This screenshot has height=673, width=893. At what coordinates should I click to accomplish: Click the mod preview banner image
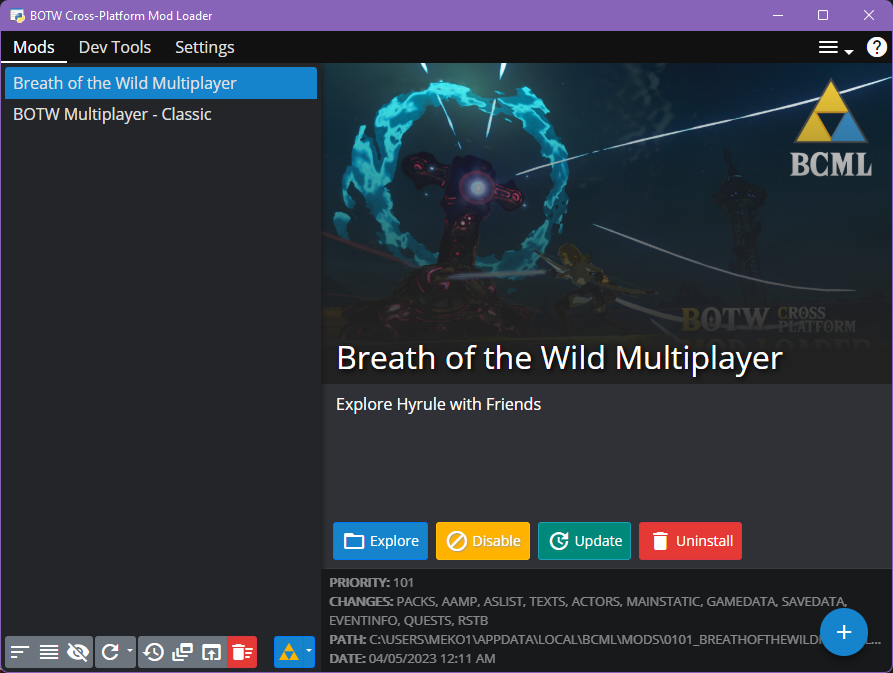point(607,223)
